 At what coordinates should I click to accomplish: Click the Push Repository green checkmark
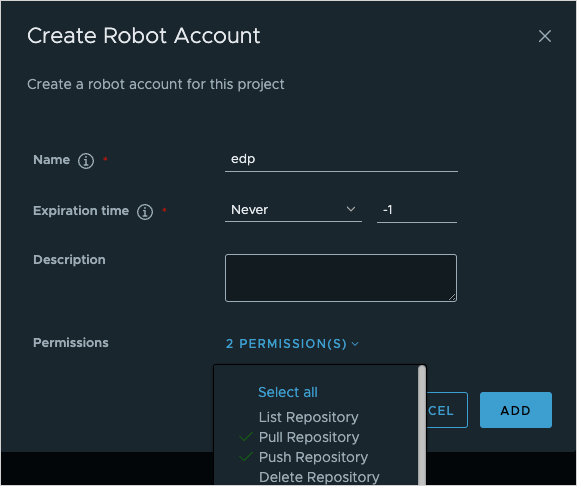pyautogui.click(x=245, y=457)
